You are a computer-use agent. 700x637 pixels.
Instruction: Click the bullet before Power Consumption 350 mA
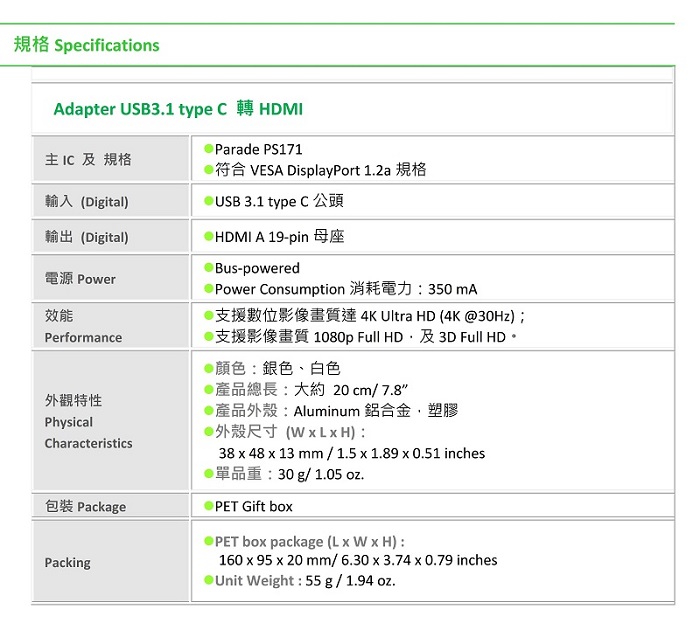click(208, 289)
